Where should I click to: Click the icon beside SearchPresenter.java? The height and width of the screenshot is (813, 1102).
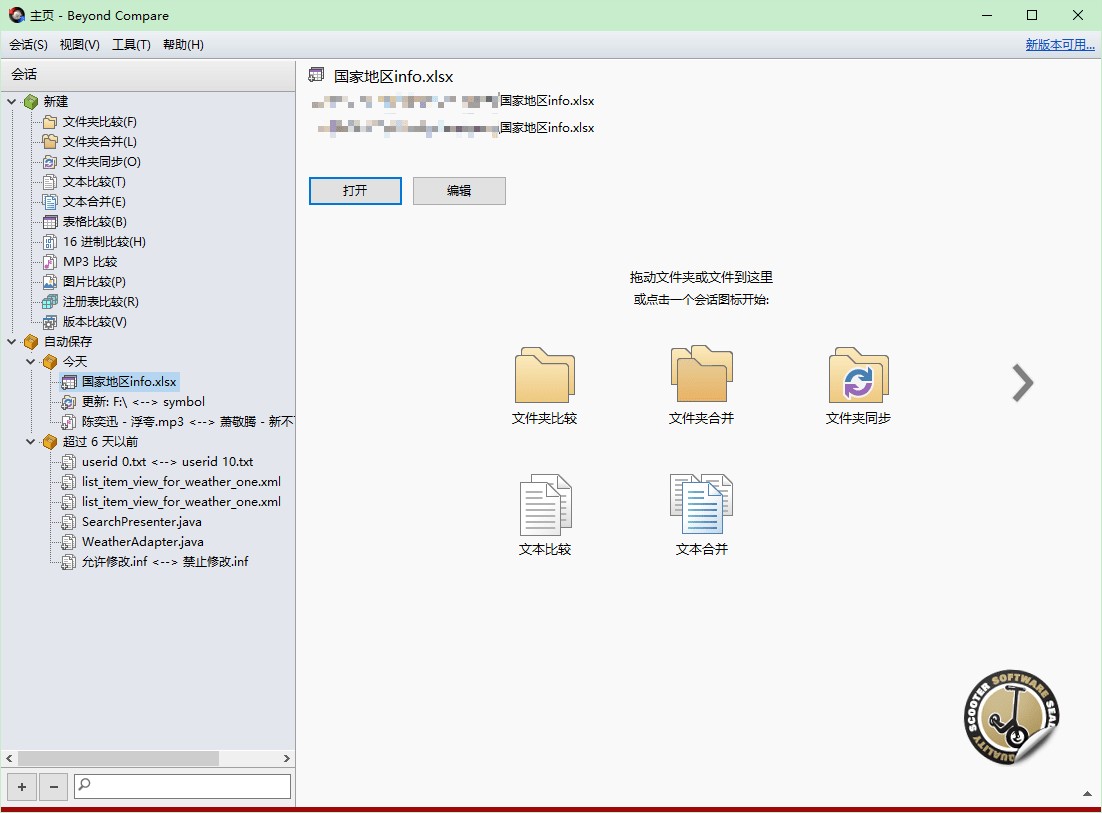click(69, 522)
